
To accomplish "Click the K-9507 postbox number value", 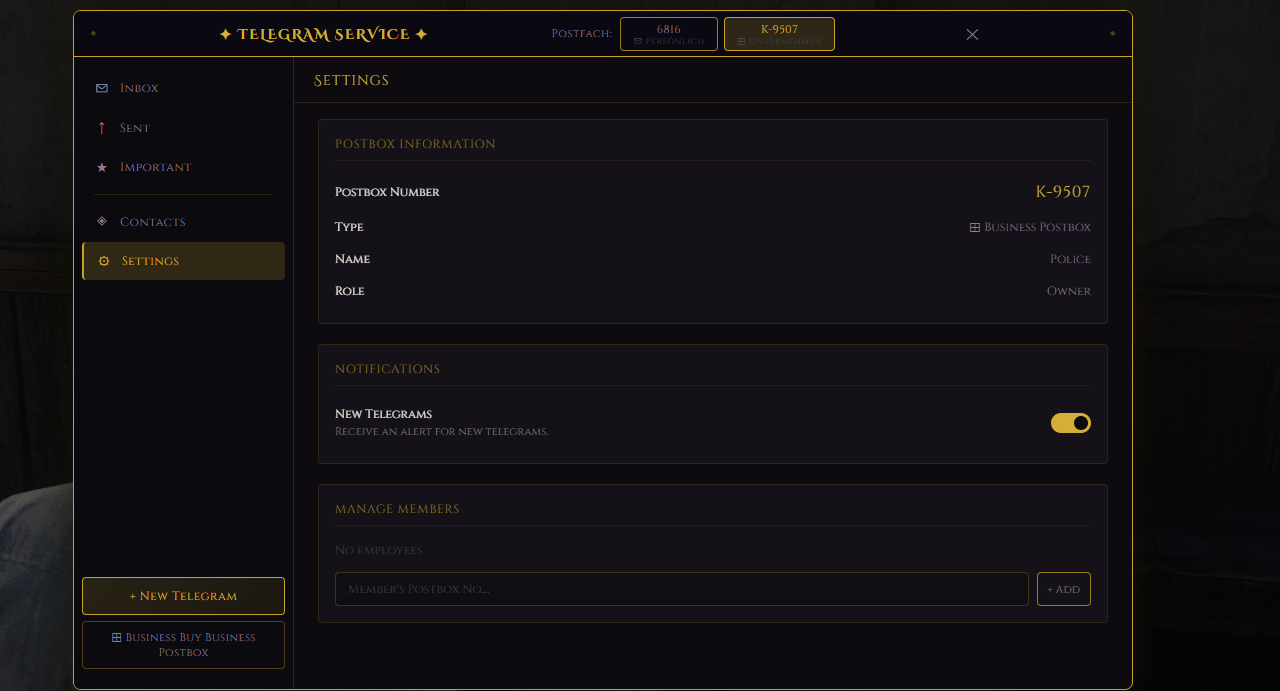I will tap(1063, 192).
